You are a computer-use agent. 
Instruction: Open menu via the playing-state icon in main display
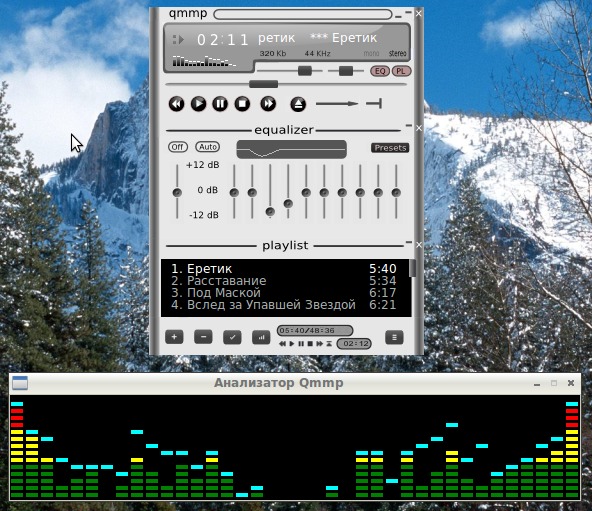pos(178,39)
